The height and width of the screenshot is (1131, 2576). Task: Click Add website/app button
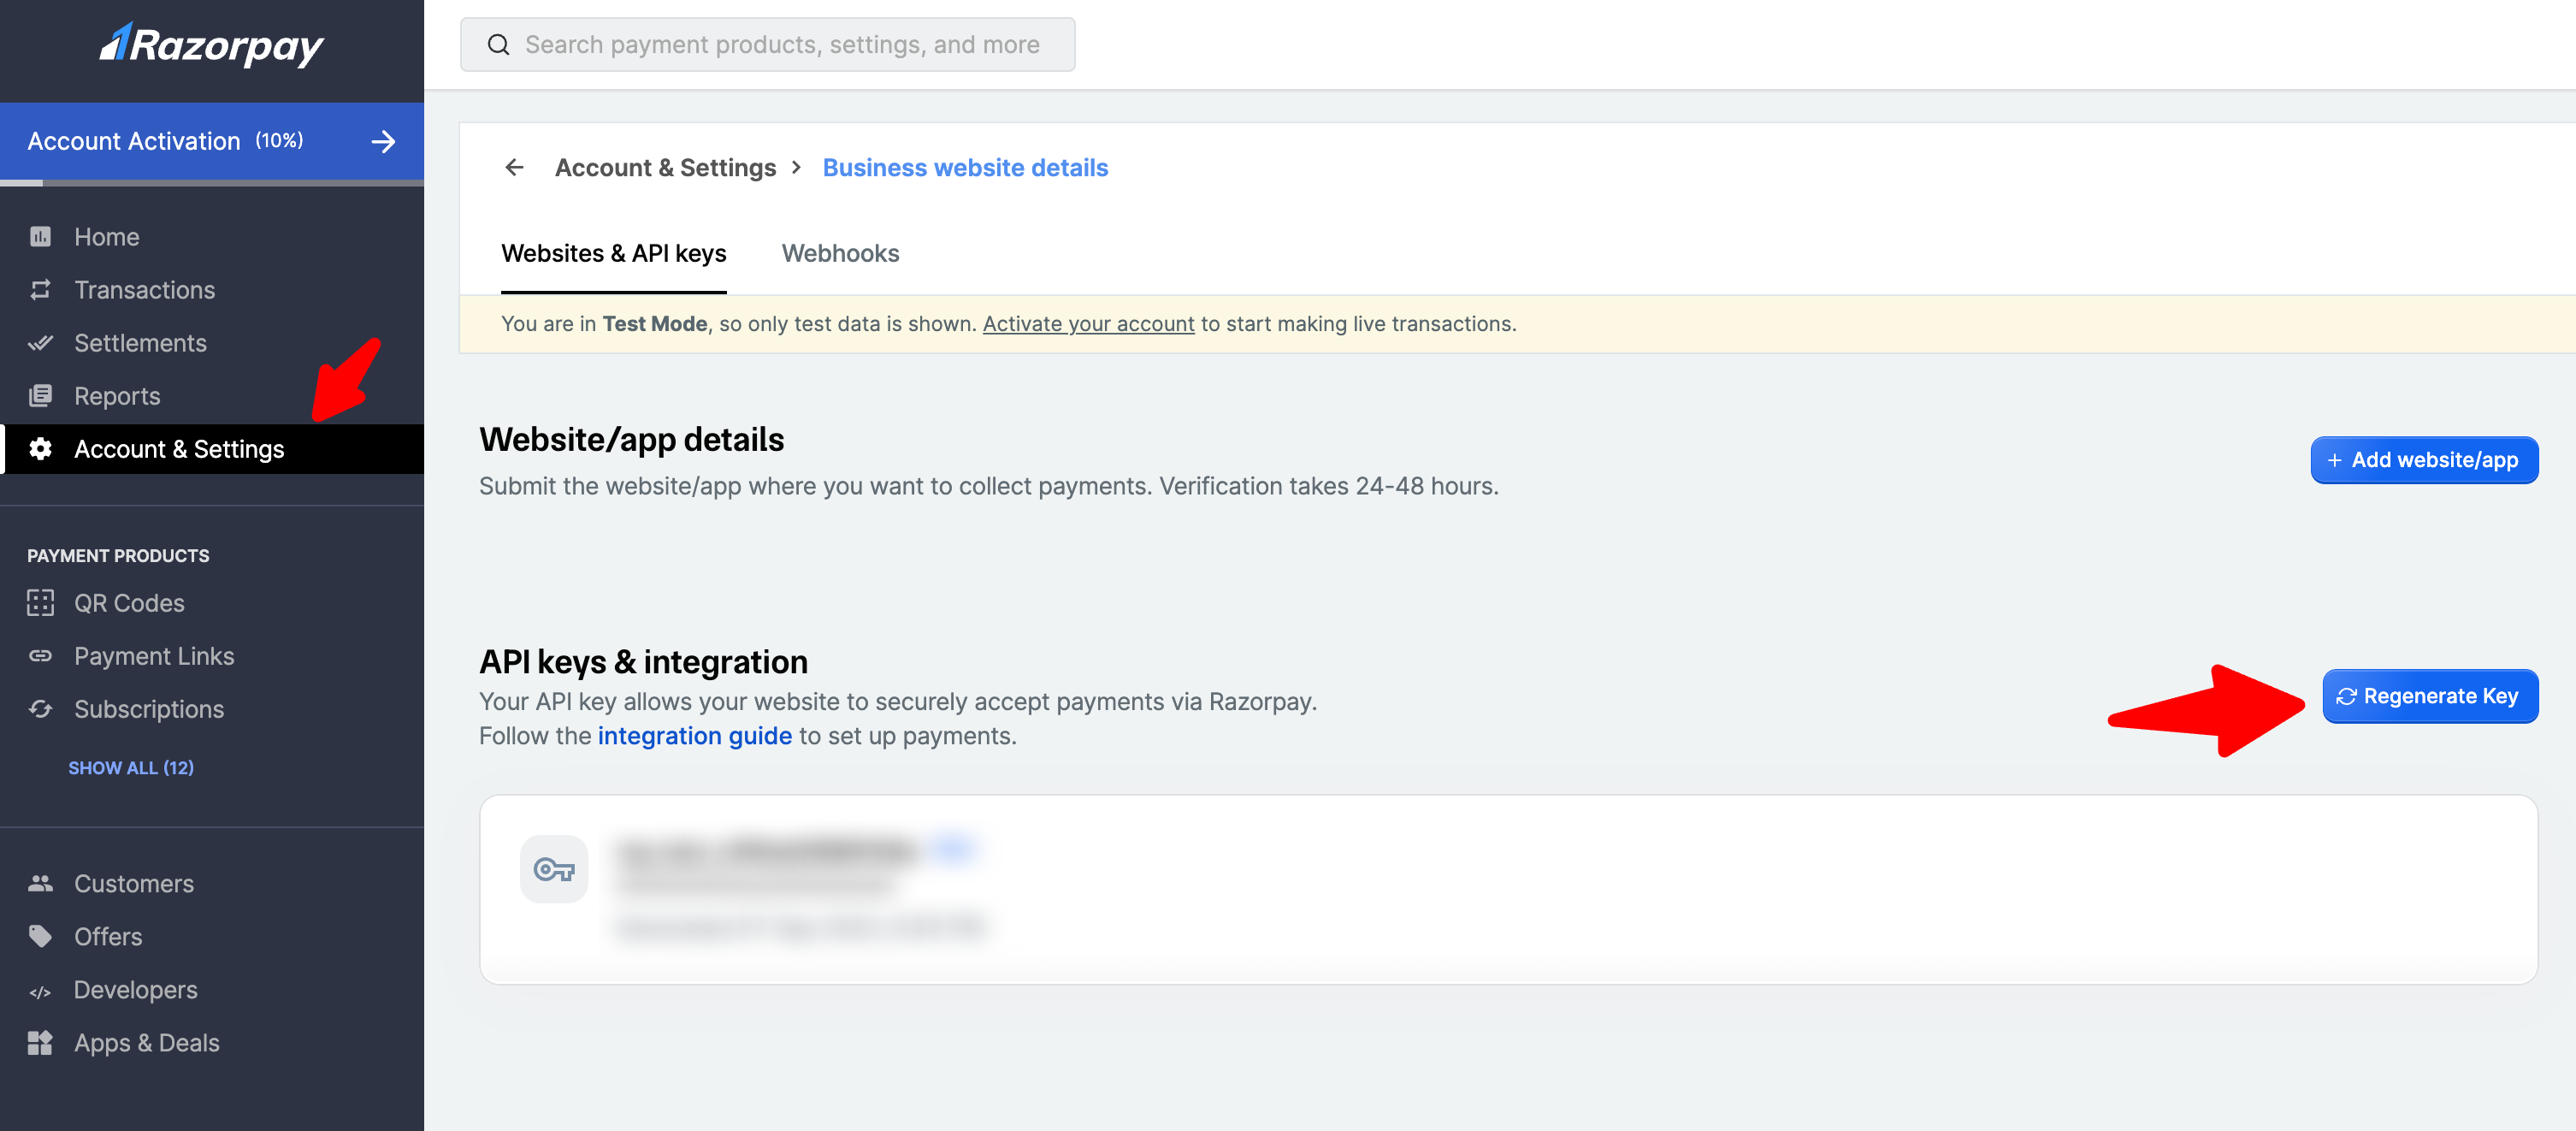[2424, 460]
